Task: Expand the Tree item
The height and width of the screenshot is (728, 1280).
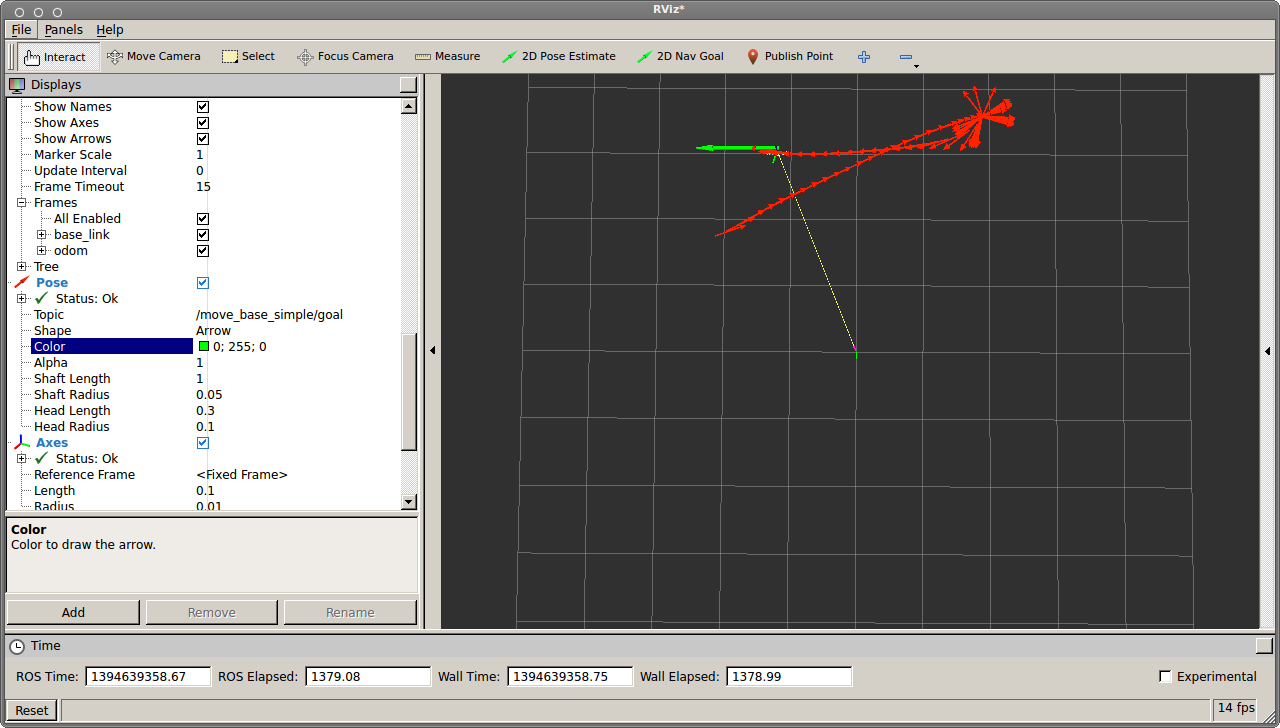Action: [22, 267]
